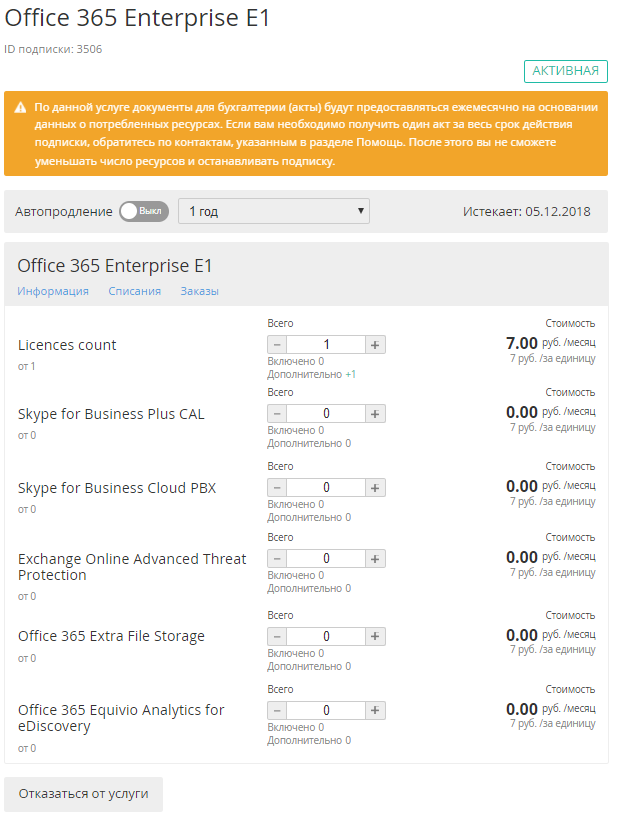Focus Skype for Business Cloud PBX quantity field
The height and width of the screenshot is (814, 617).
326,488
